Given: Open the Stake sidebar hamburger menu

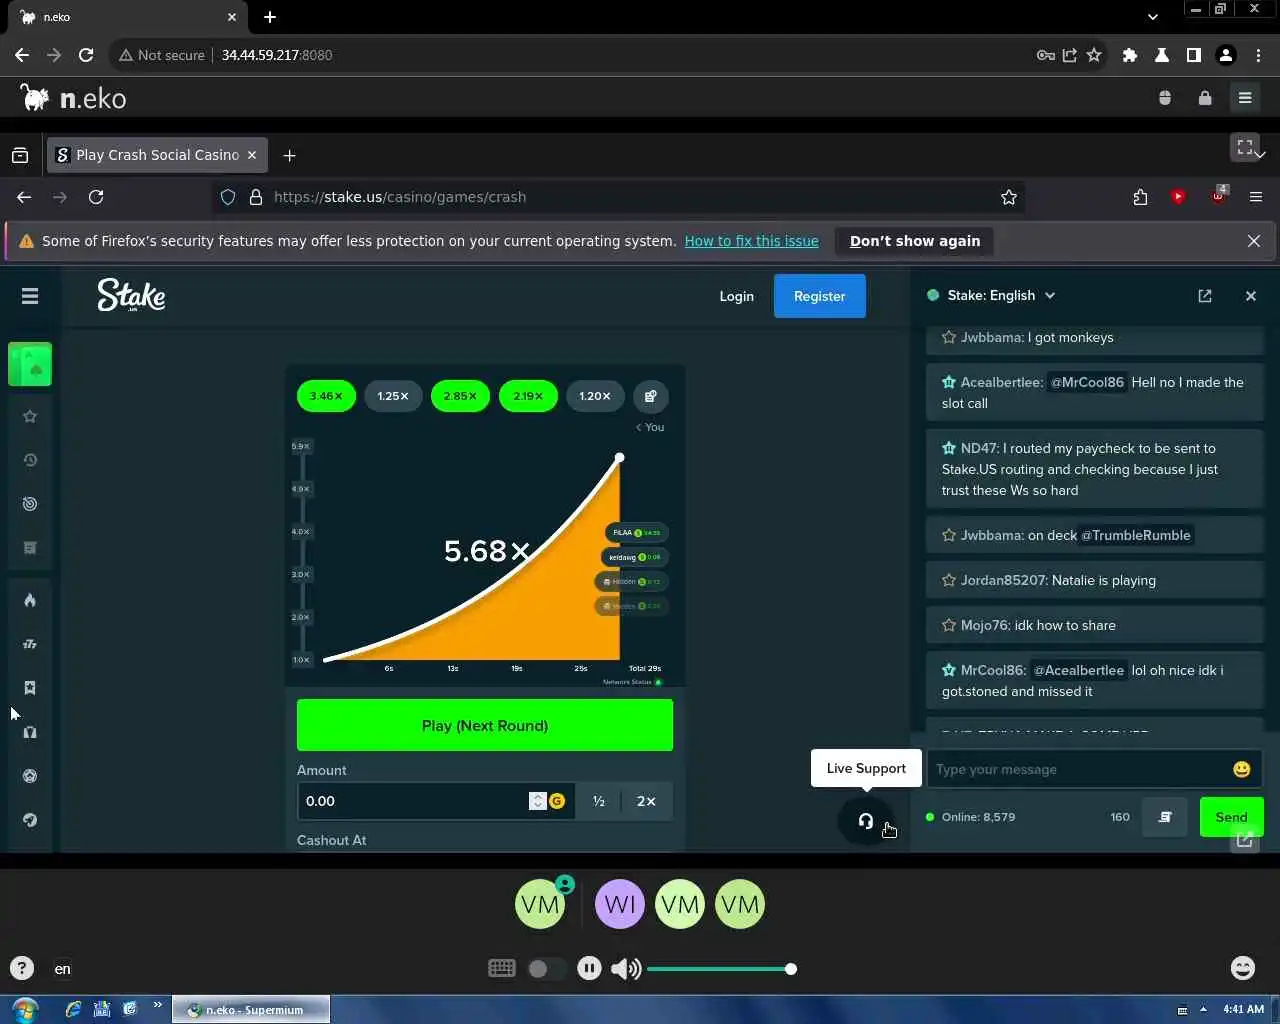Looking at the screenshot, I should coord(30,296).
